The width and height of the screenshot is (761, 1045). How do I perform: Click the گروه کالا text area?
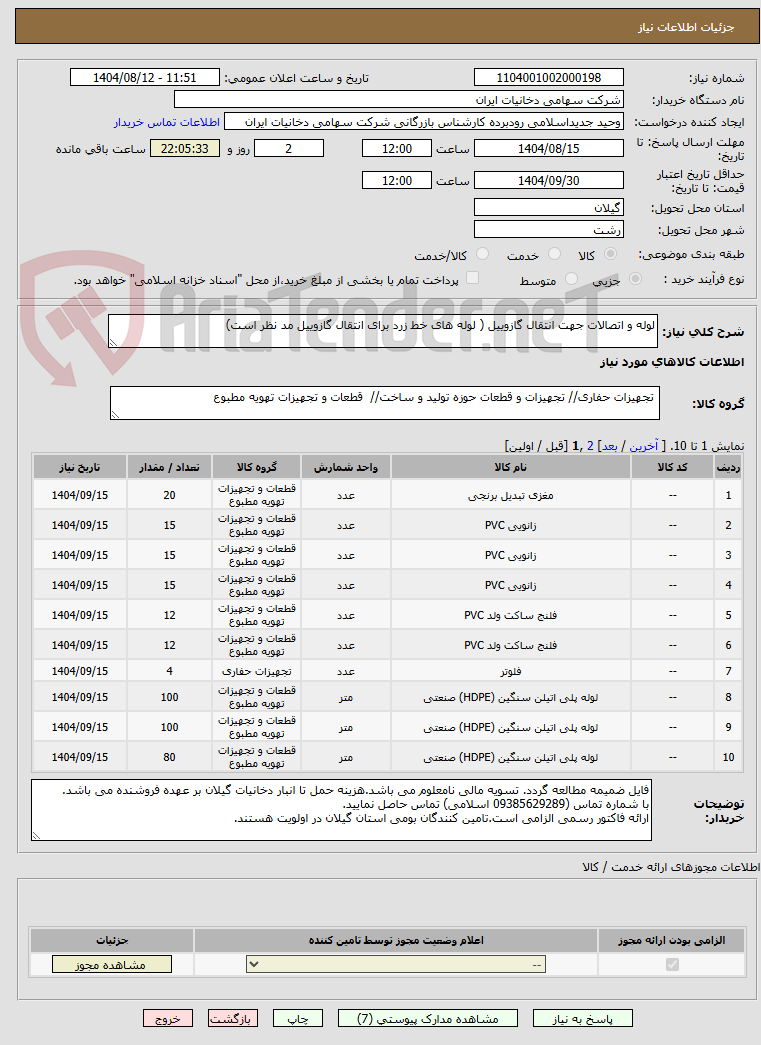[x=384, y=403]
